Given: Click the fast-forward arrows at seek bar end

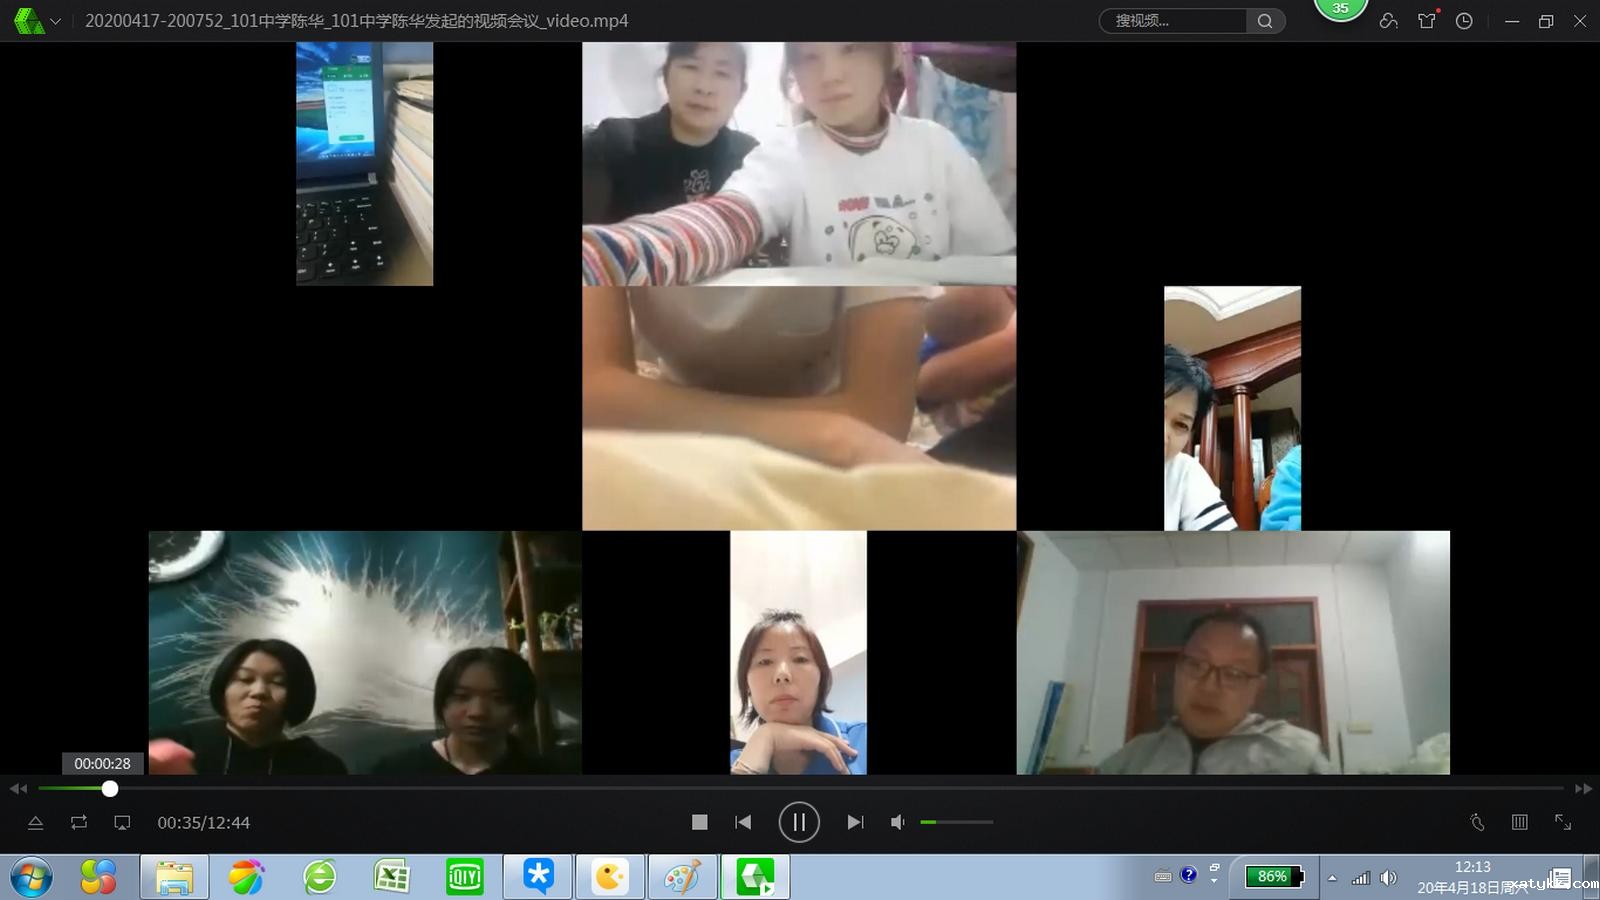Looking at the screenshot, I should pos(1583,789).
